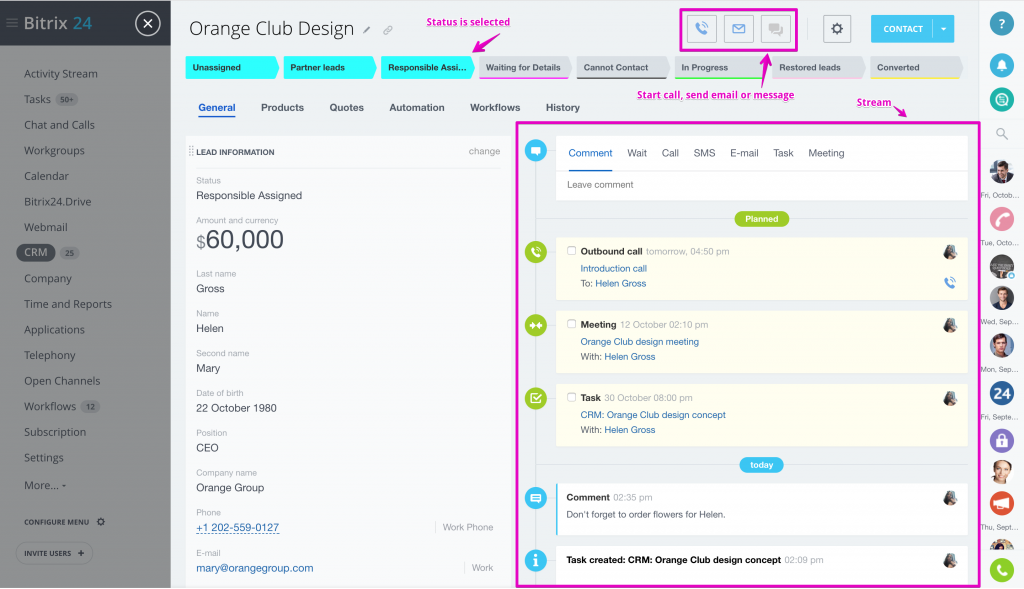Open chat message icon in header
This screenshot has height=589, width=1024.
coord(775,29)
